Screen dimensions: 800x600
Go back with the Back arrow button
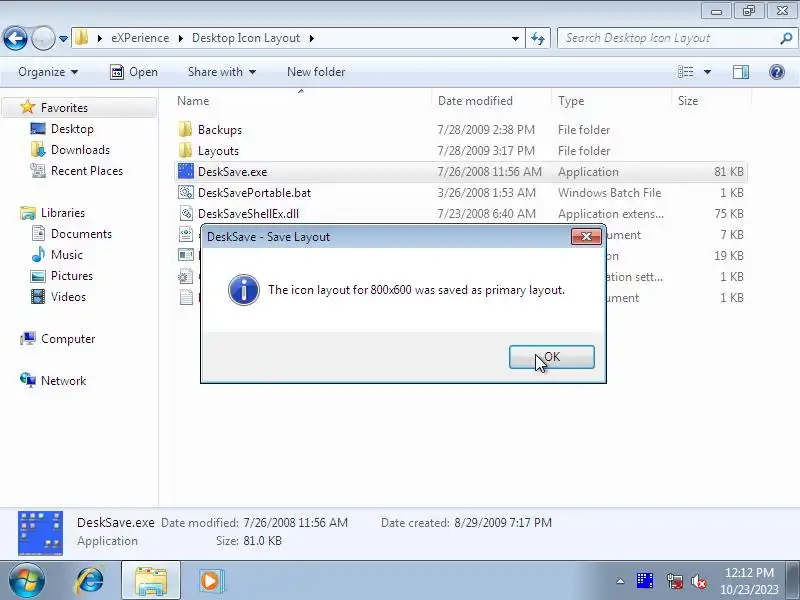[15, 38]
